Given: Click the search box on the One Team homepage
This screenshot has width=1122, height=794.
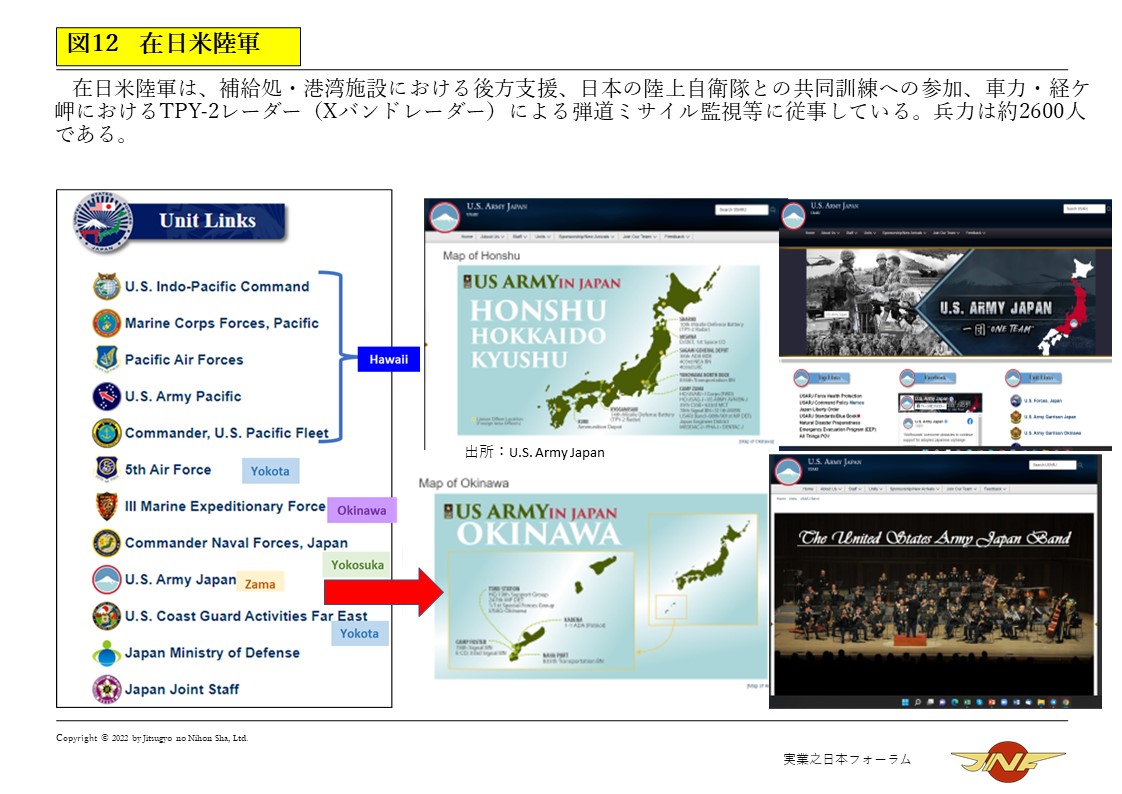Looking at the screenshot, I should pos(1086,209).
